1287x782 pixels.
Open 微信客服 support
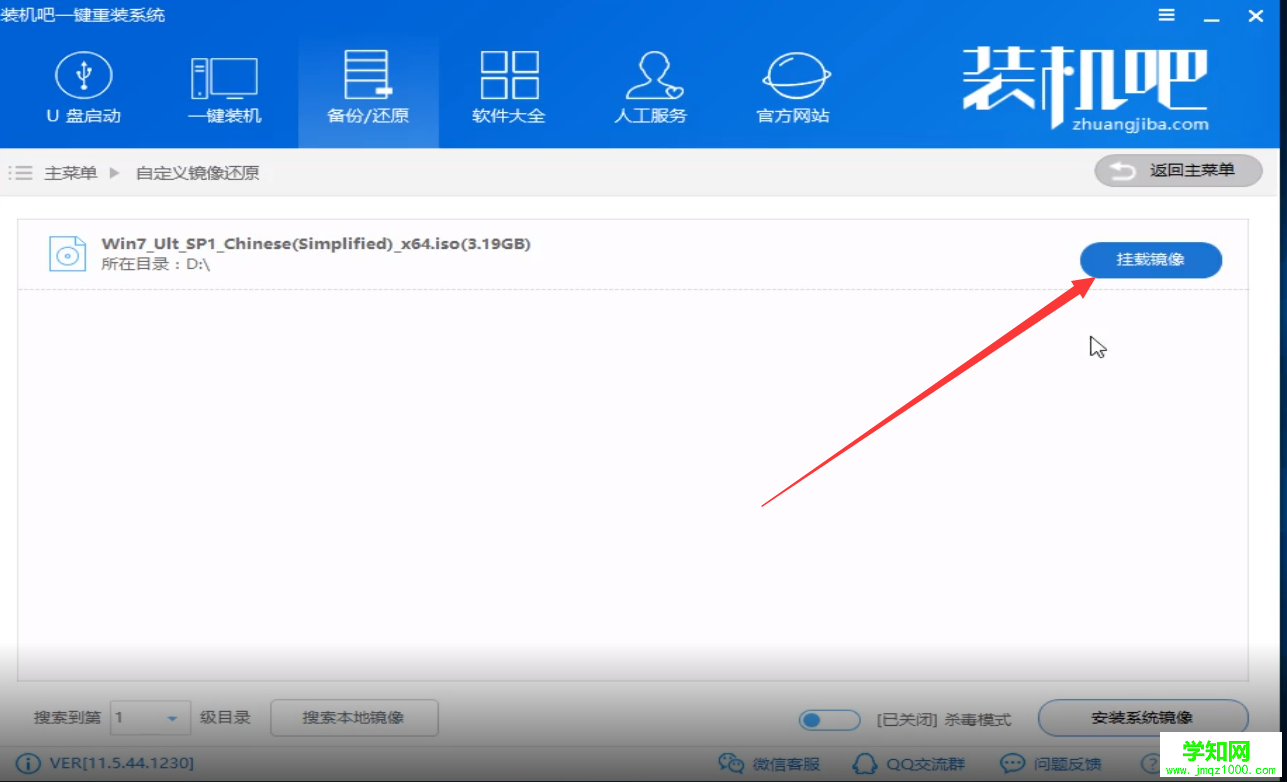click(769, 764)
